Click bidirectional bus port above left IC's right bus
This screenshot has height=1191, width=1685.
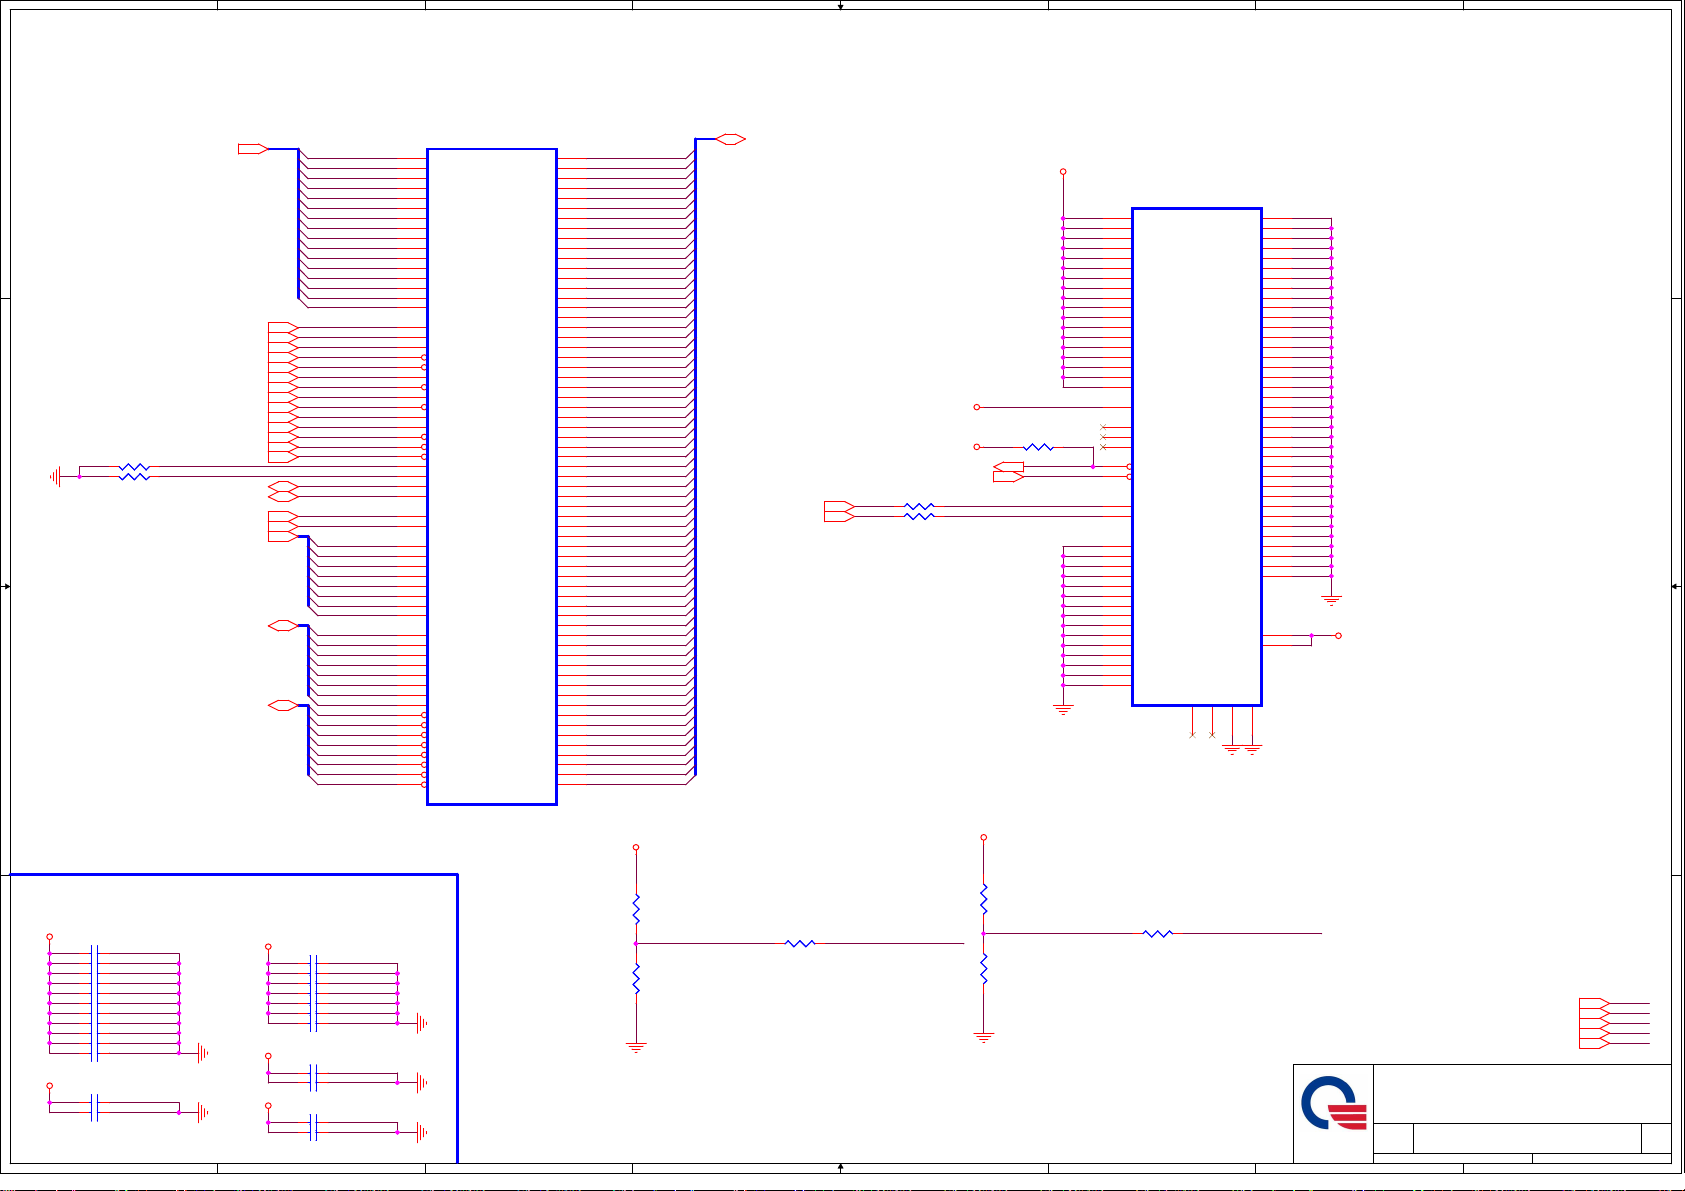point(731,139)
